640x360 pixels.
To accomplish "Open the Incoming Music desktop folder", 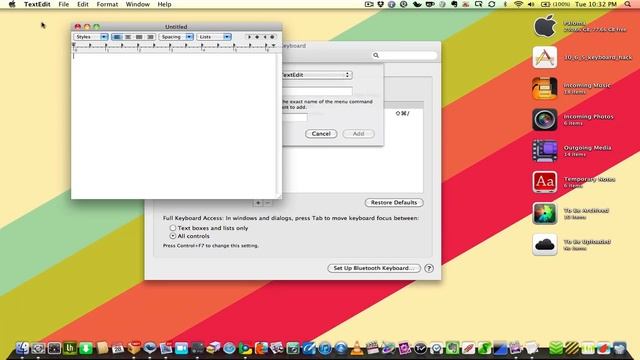I will pos(544,88).
